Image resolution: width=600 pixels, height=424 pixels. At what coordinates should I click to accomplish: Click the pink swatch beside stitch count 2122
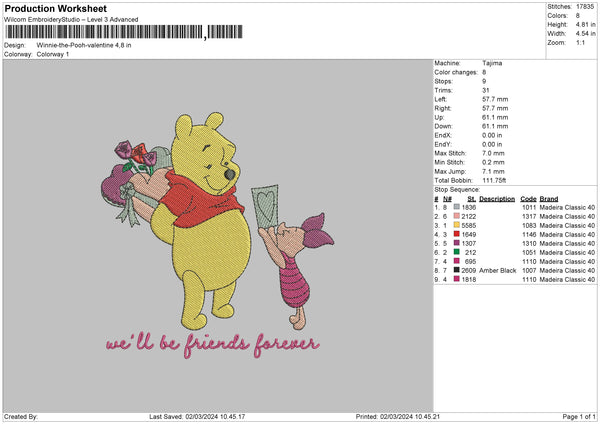[457, 216]
